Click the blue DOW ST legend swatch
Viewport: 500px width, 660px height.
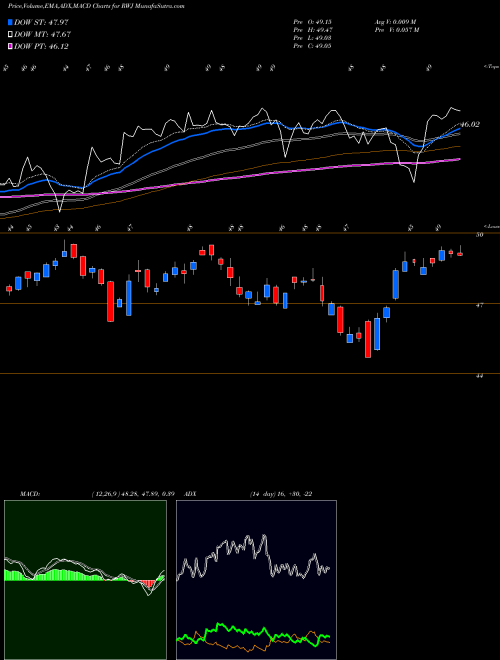click(x=11, y=22)
